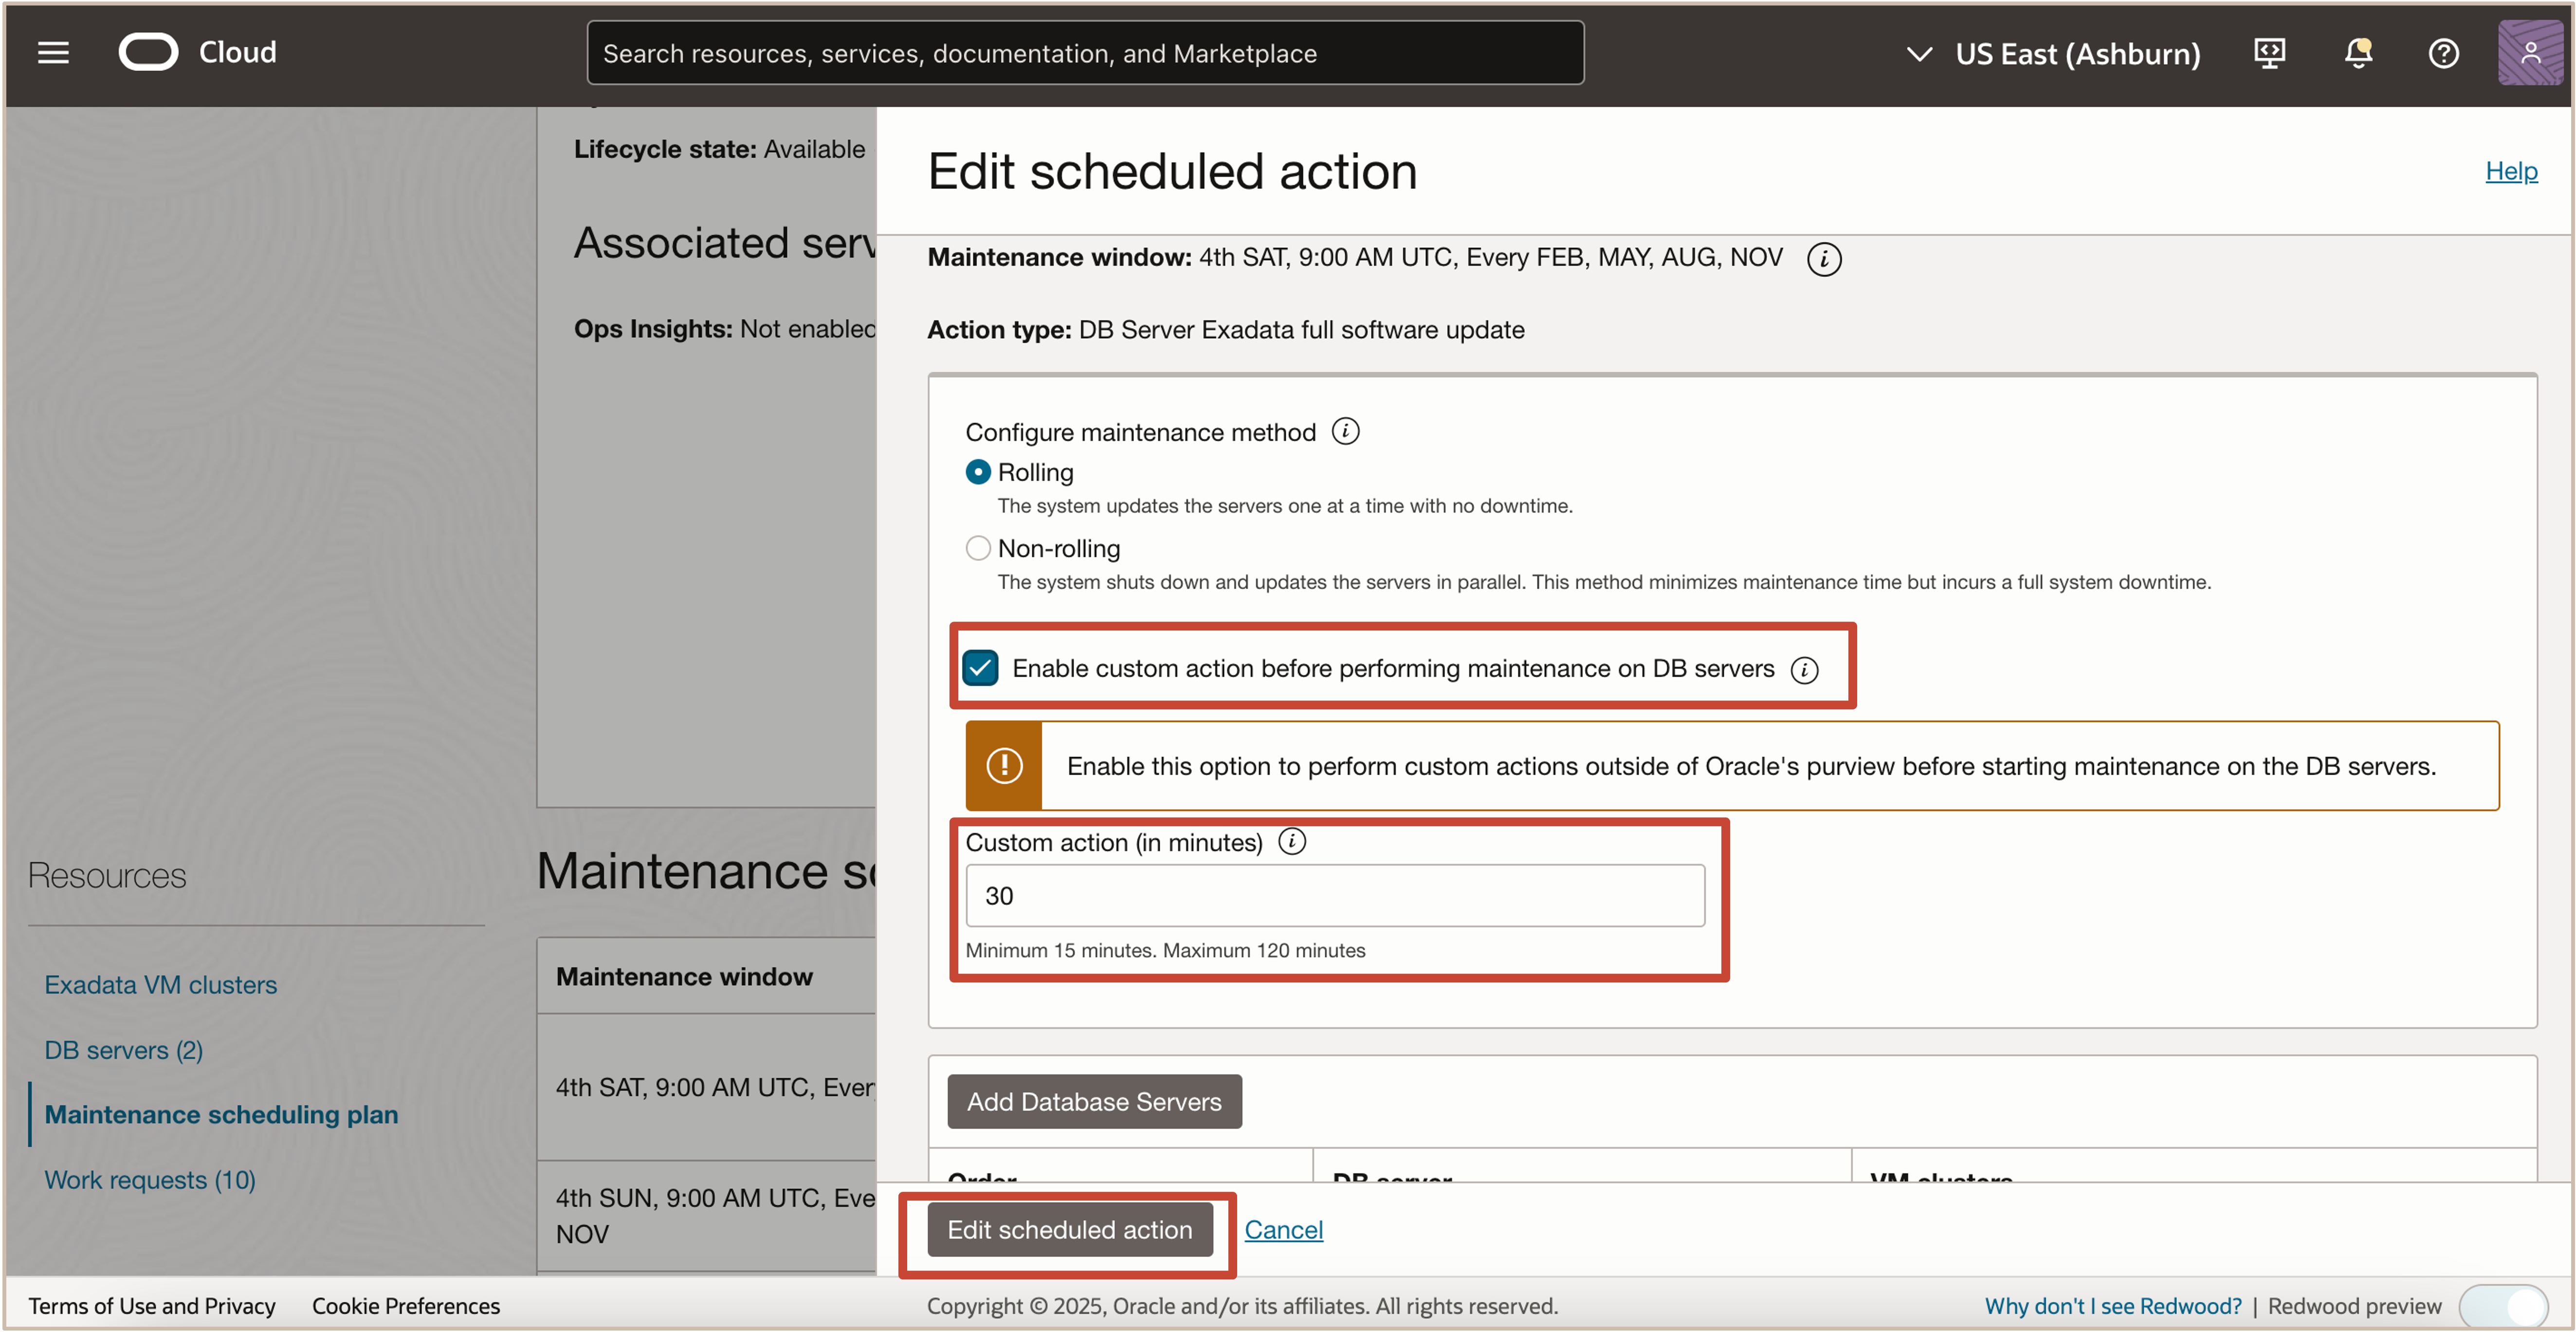Click the info icon beside Enable custom action
Screen dimensions: 2576x1332
pyautogui.click(x=1806, y=670)
